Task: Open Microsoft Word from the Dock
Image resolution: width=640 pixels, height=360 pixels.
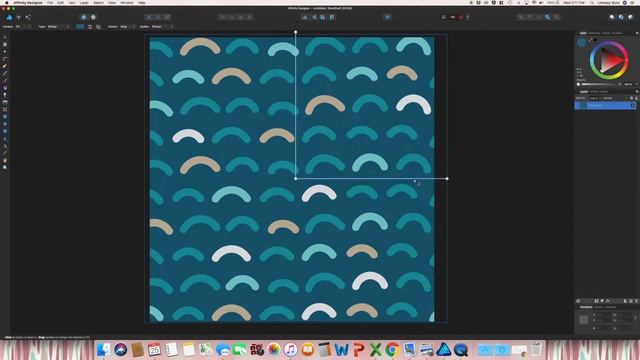Action: [341, 350]
